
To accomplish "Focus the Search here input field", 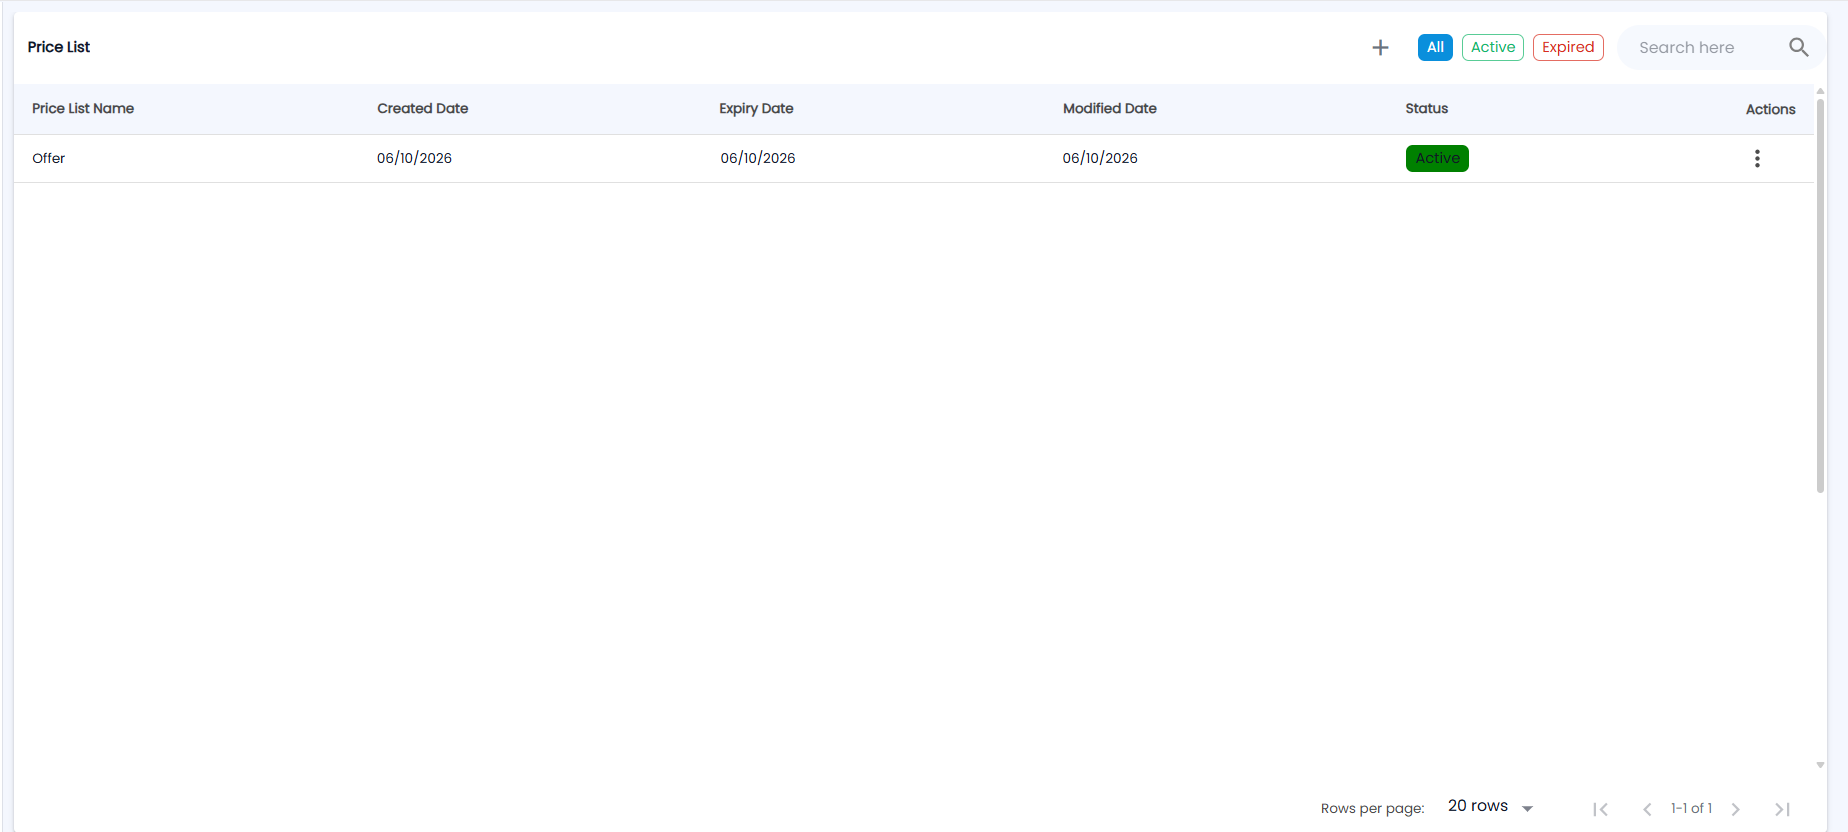I will point(1708,47).
